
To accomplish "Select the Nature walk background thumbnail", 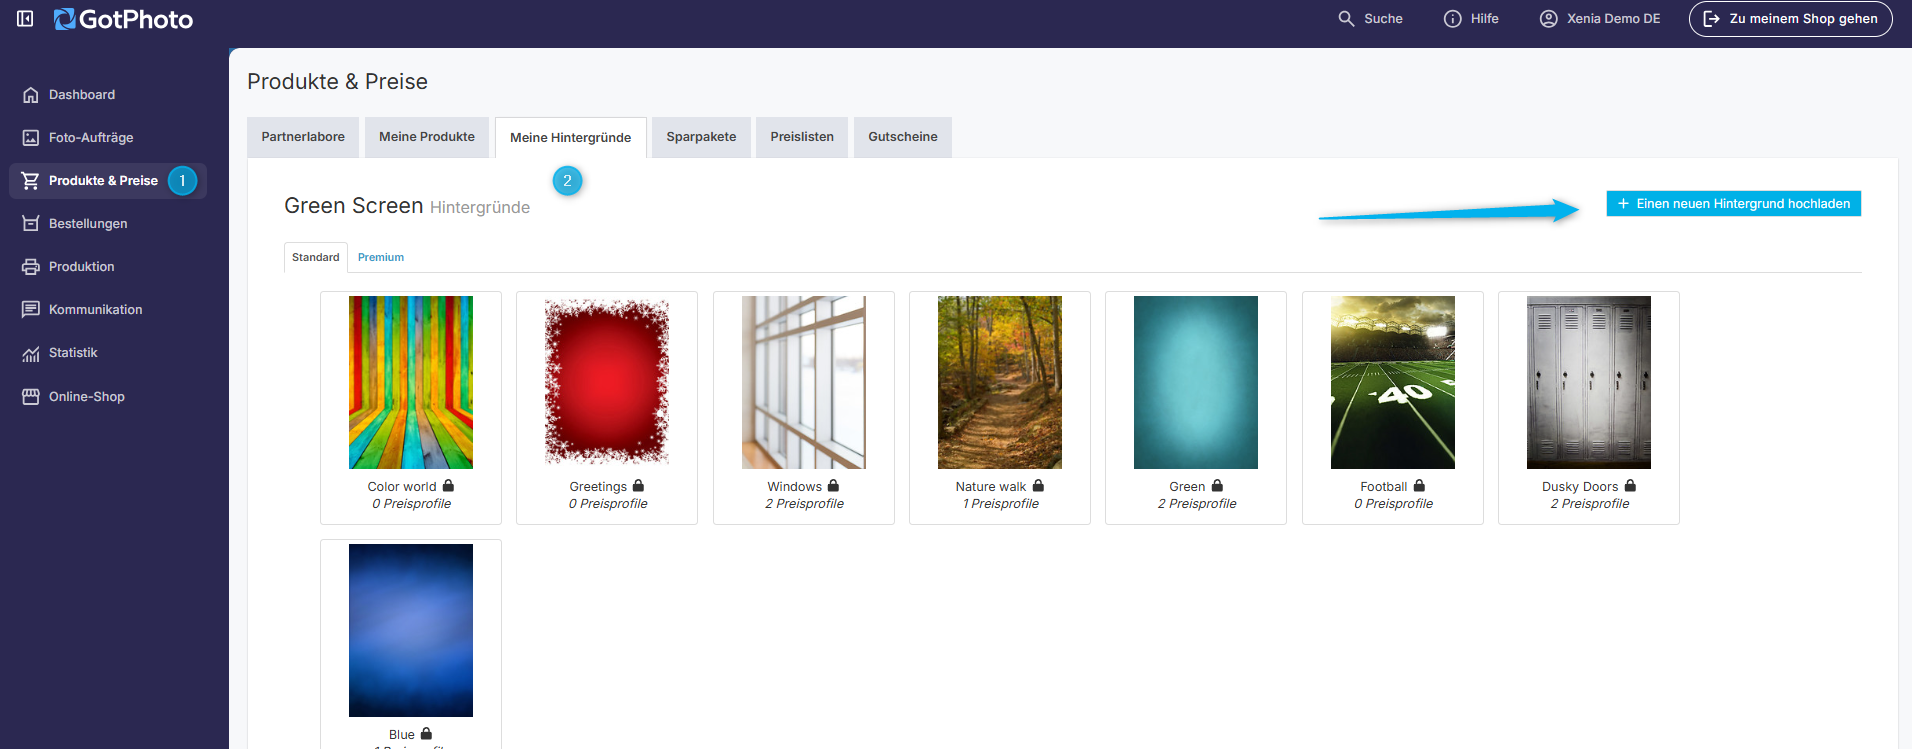I will coord(1000,382).
